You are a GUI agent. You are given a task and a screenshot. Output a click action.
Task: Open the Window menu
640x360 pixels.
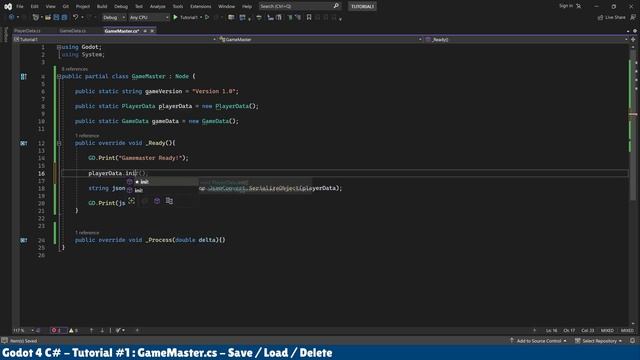click(x=227, y=7)
